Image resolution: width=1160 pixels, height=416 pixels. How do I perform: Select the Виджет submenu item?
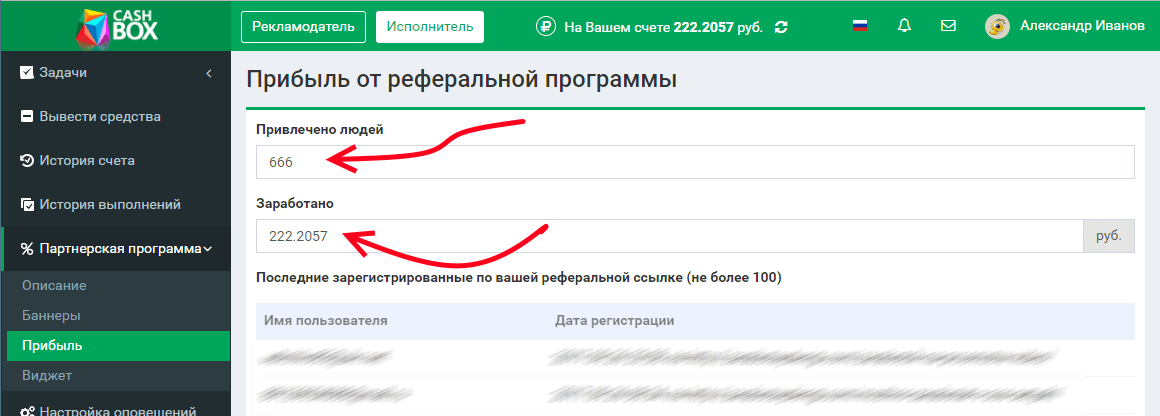click(46, 375)
